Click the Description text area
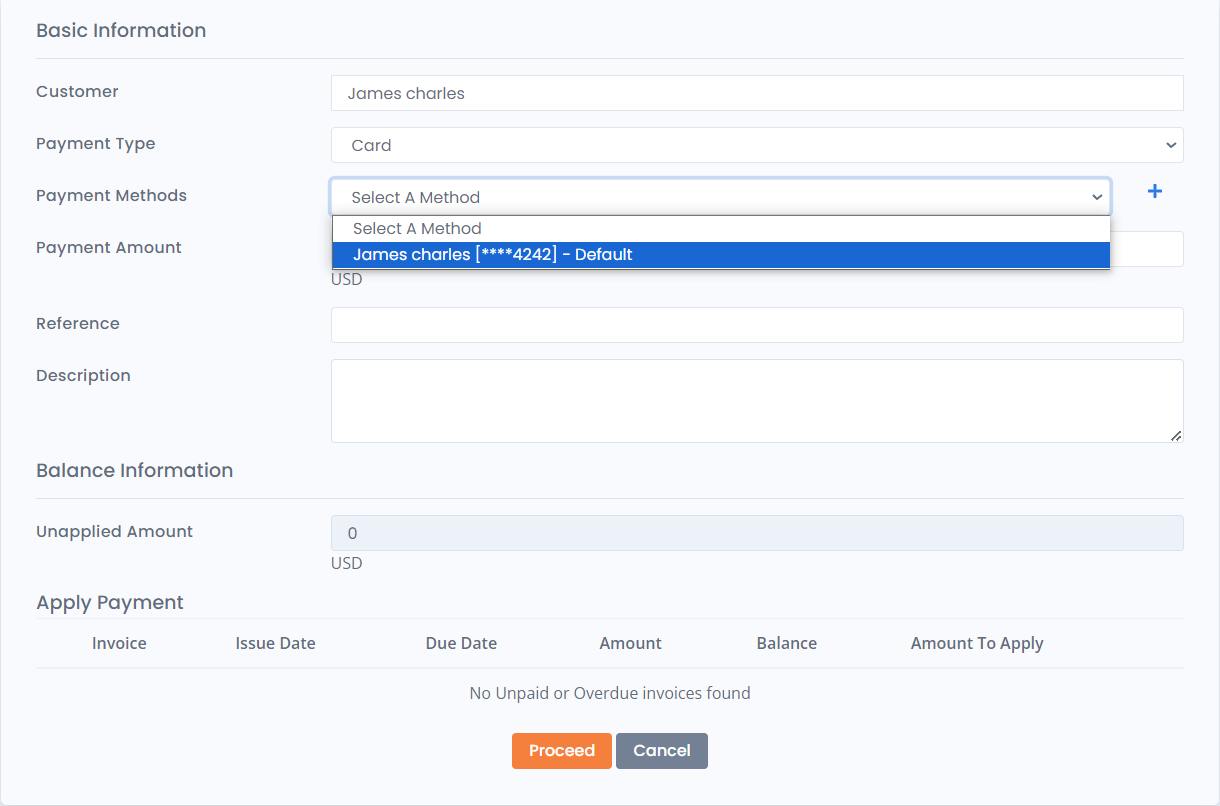This screenshot has width=1220, height=806. [x=757, y=400]
